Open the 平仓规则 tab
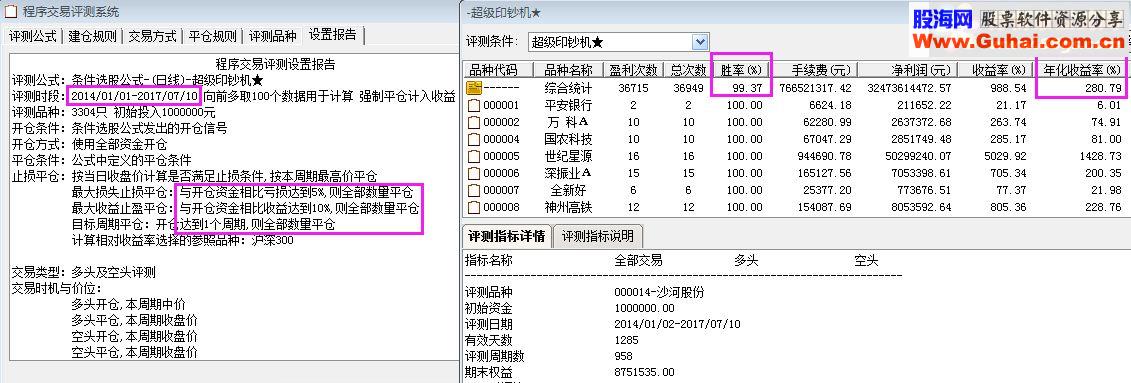1131x383 pixels. pyautogui.click(x=212, y=36)
